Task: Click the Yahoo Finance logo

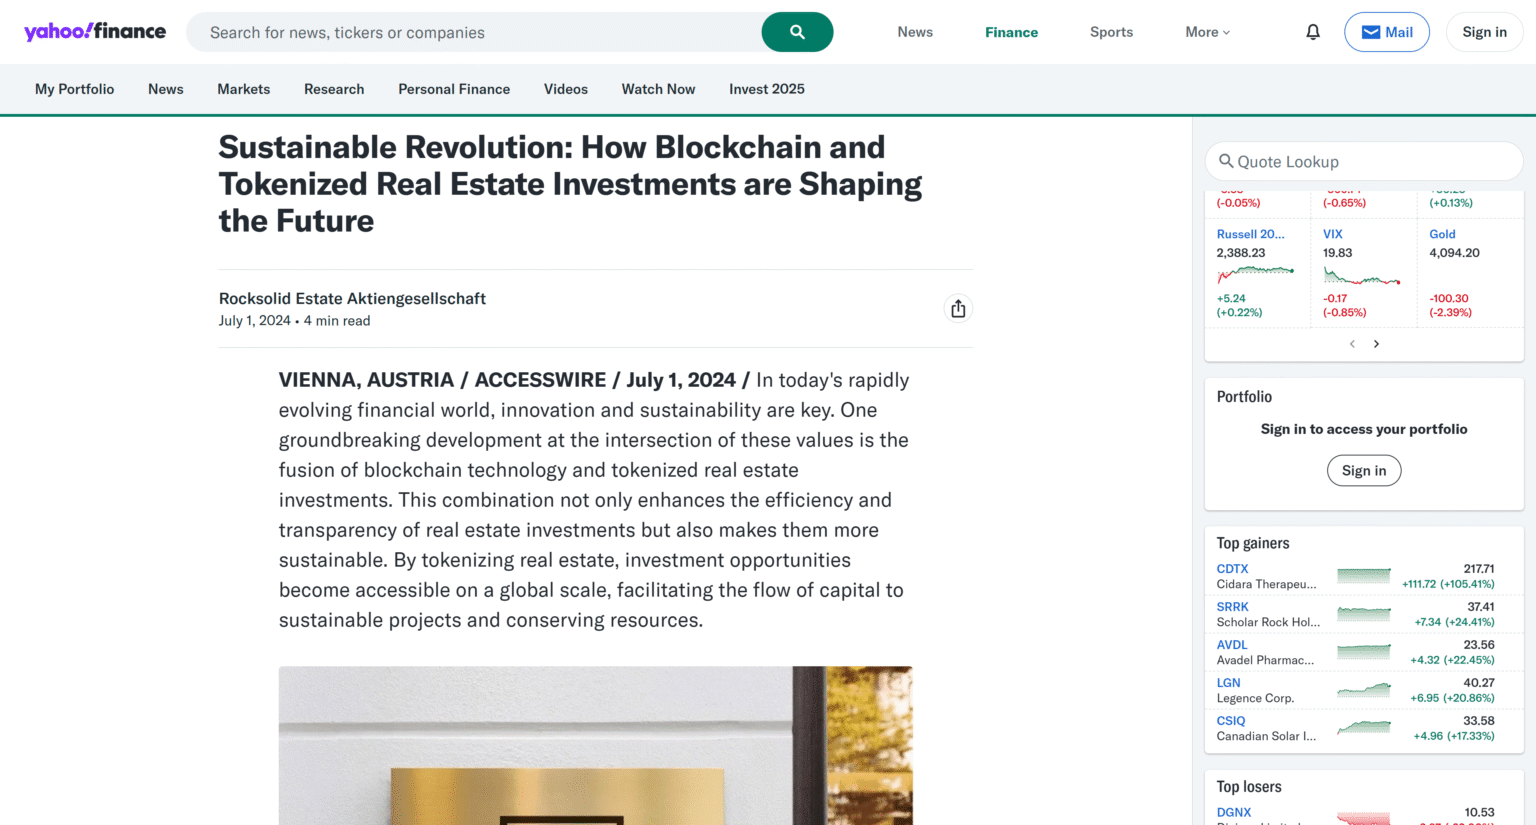Action: coord(95,31)
